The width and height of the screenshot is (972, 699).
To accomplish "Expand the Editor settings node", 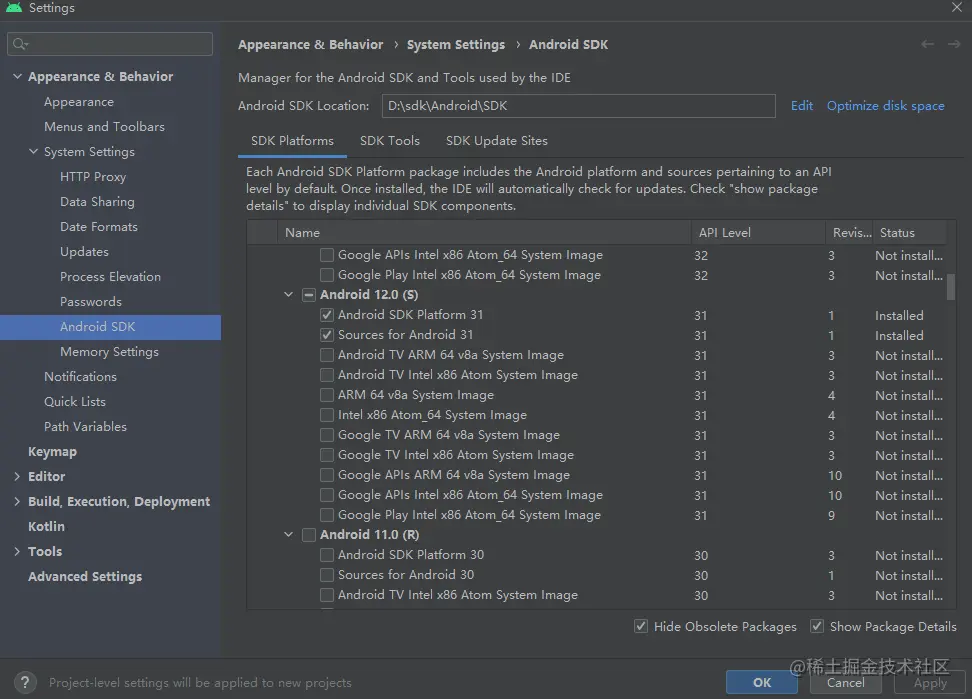I will (17, 476).
